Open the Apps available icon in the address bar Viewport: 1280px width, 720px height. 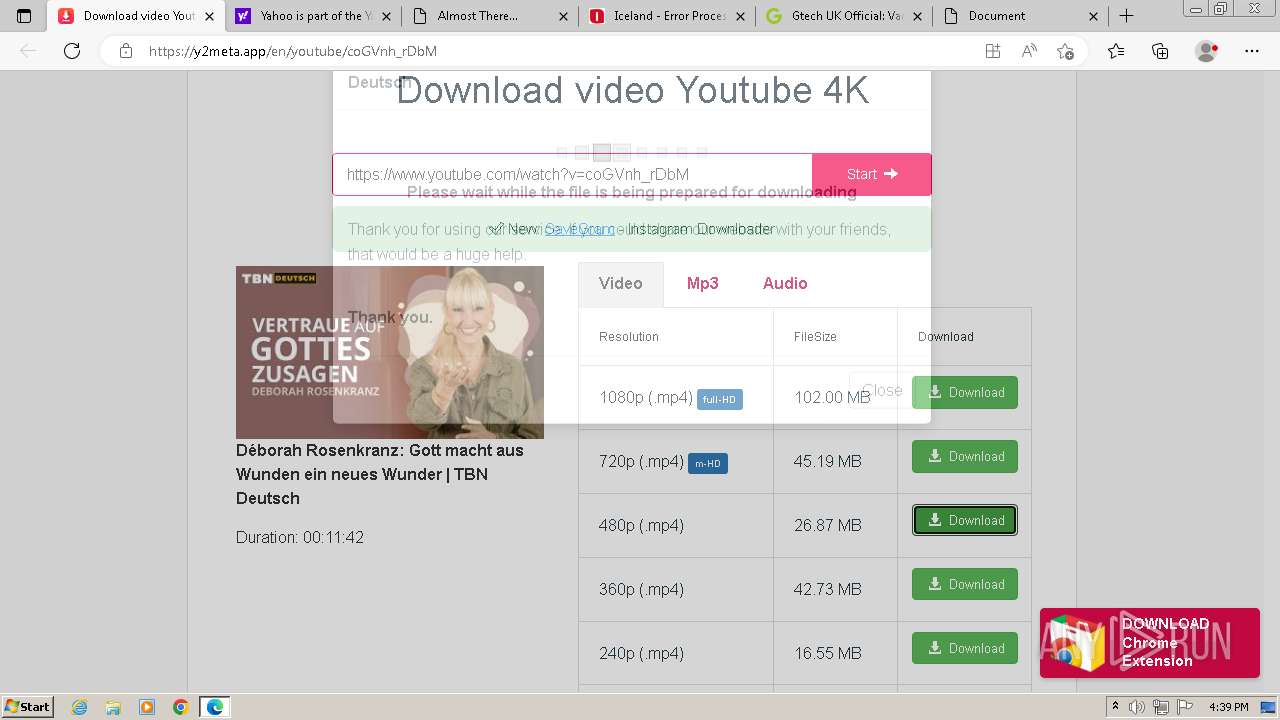(x=992, y=51)
